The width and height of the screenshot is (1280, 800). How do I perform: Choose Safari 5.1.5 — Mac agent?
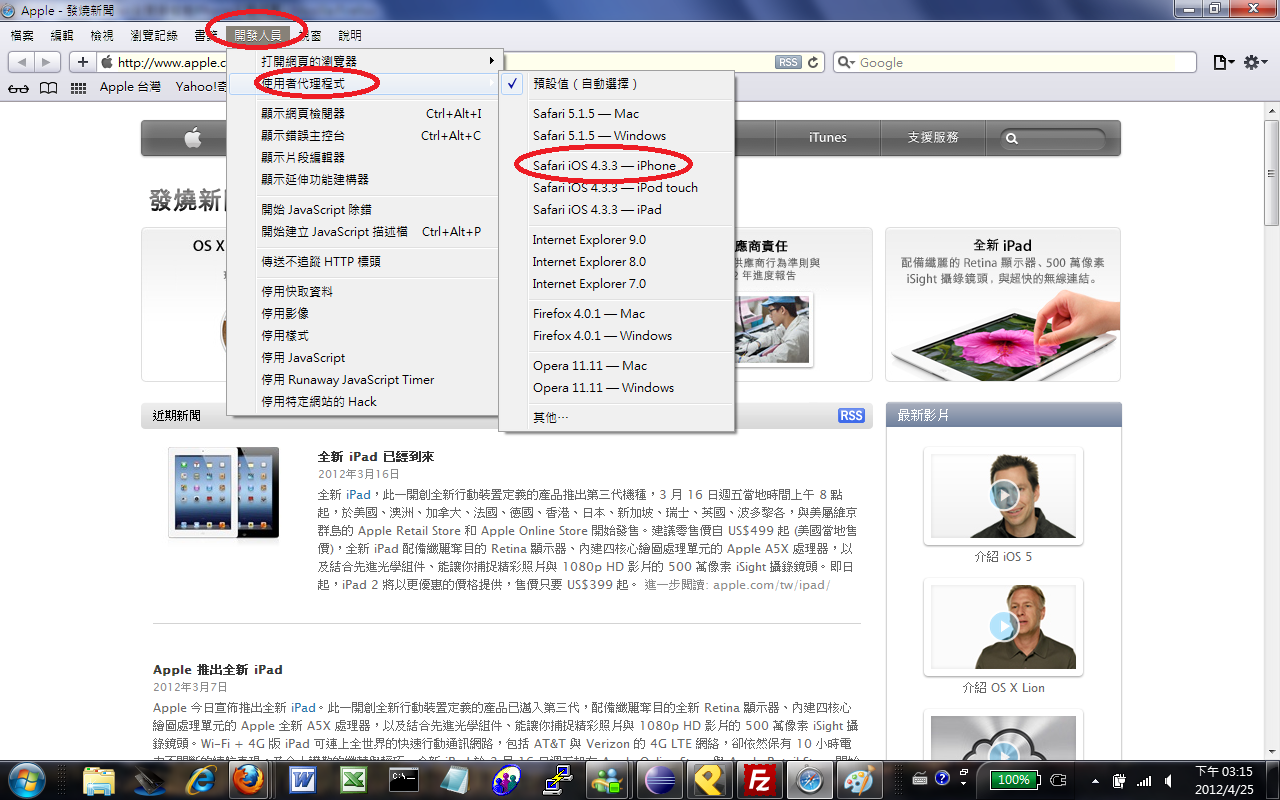pyautogui.click(x=617, y=113)
